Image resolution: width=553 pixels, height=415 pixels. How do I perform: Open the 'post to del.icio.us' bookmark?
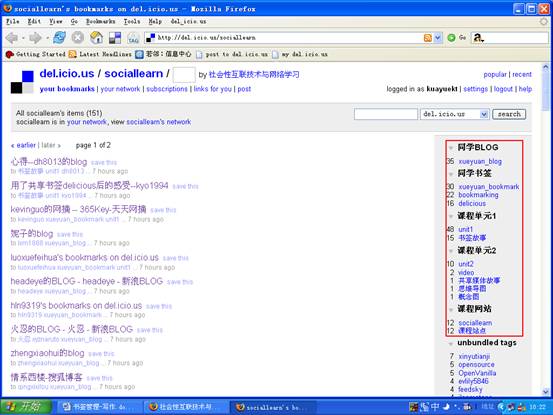pyautogui.click(x=232, y=54)
